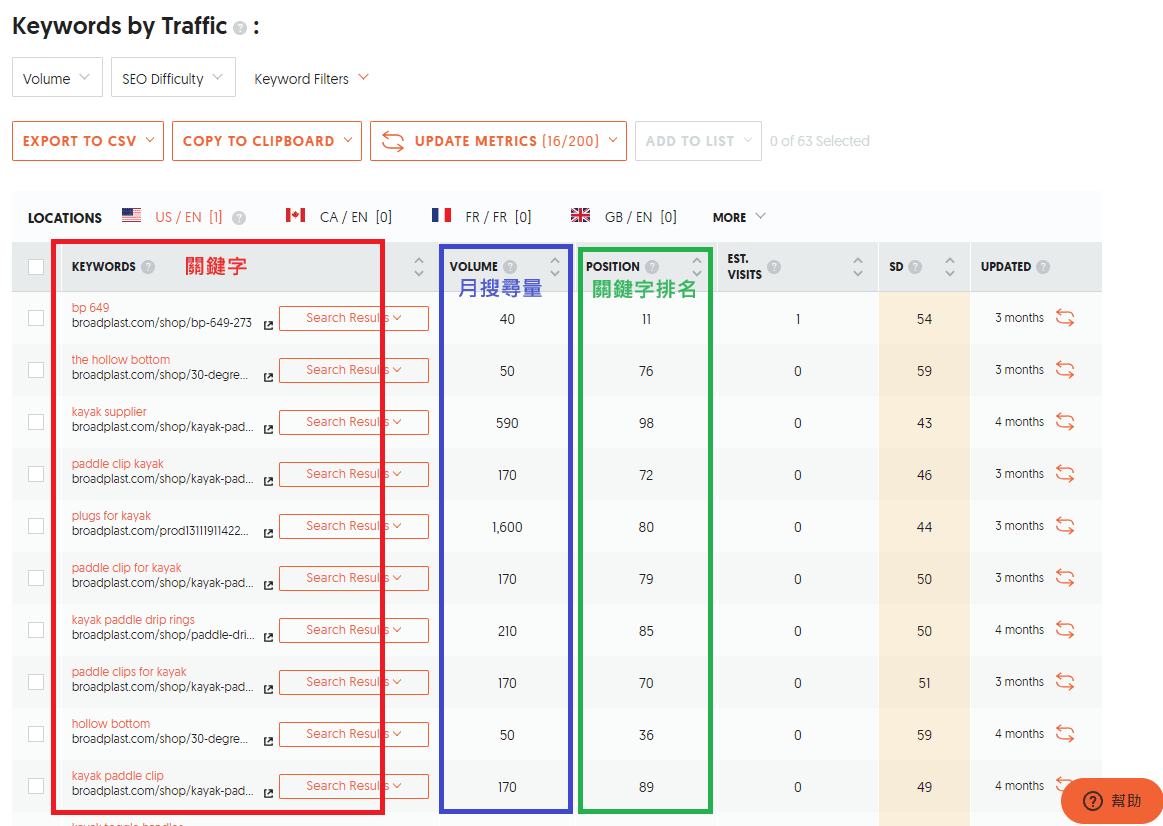Screen dimensions: 1163x826
Task: Open external link under the hollow bottom
Action: (268, 377)
